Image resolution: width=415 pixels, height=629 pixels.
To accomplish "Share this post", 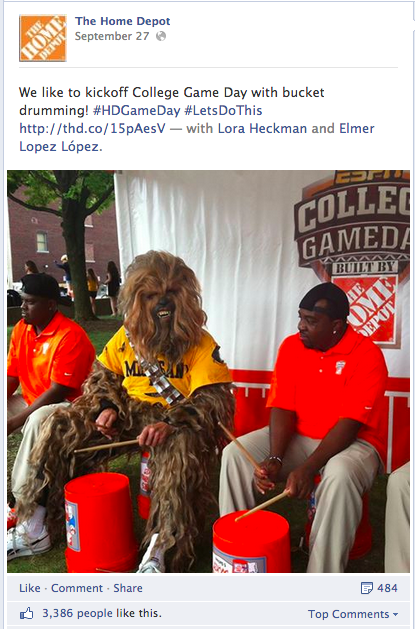I will [x=128, y=588].
